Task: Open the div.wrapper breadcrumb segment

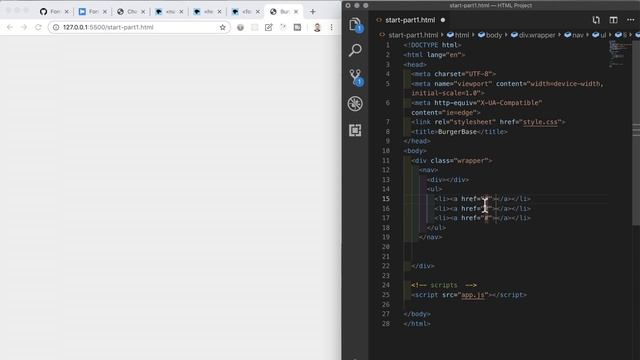Action: (x=533, y=35)
